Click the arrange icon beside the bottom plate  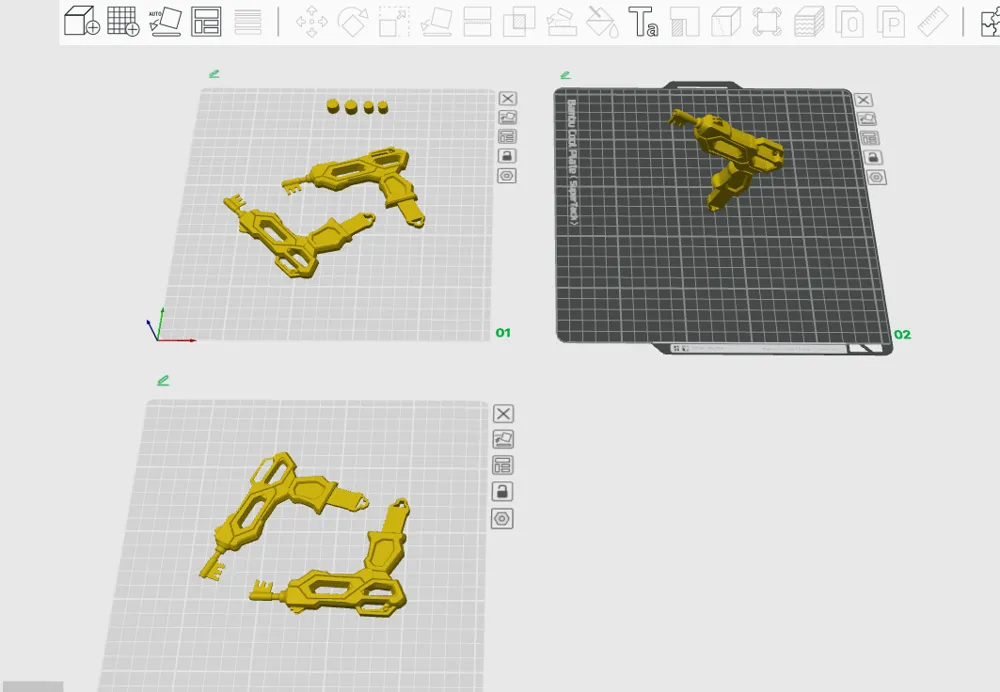pos(503,465)
